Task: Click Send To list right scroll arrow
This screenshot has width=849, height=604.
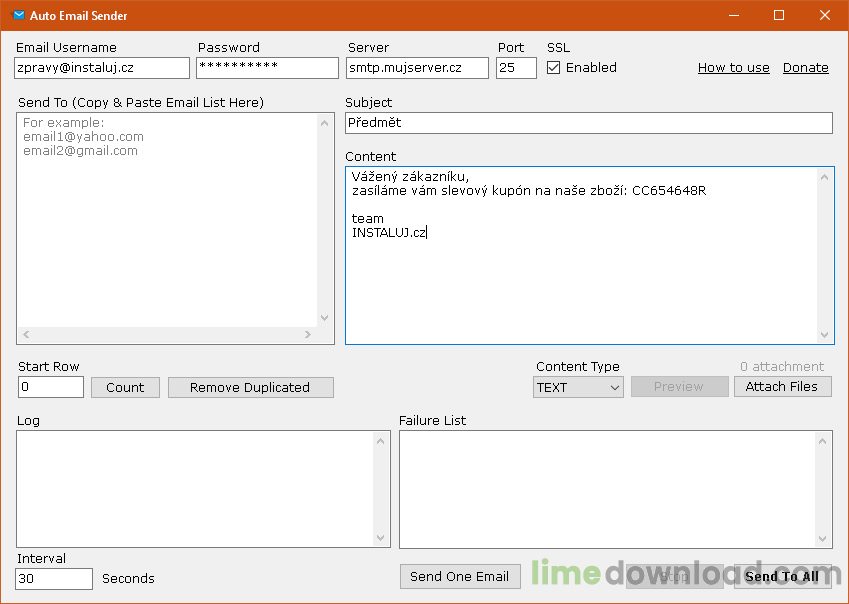Action: pyautogui.click(x=308, y=334)
